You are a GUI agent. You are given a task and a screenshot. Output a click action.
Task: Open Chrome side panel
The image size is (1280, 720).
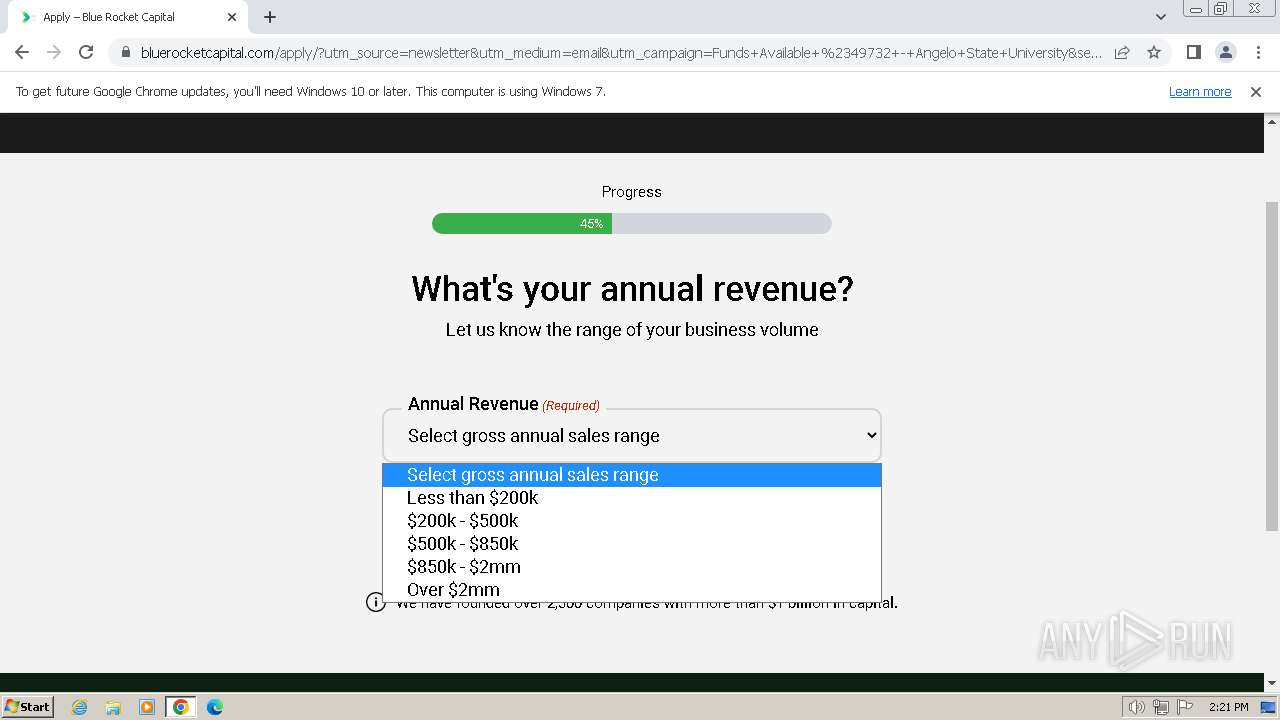[1193, 52]
